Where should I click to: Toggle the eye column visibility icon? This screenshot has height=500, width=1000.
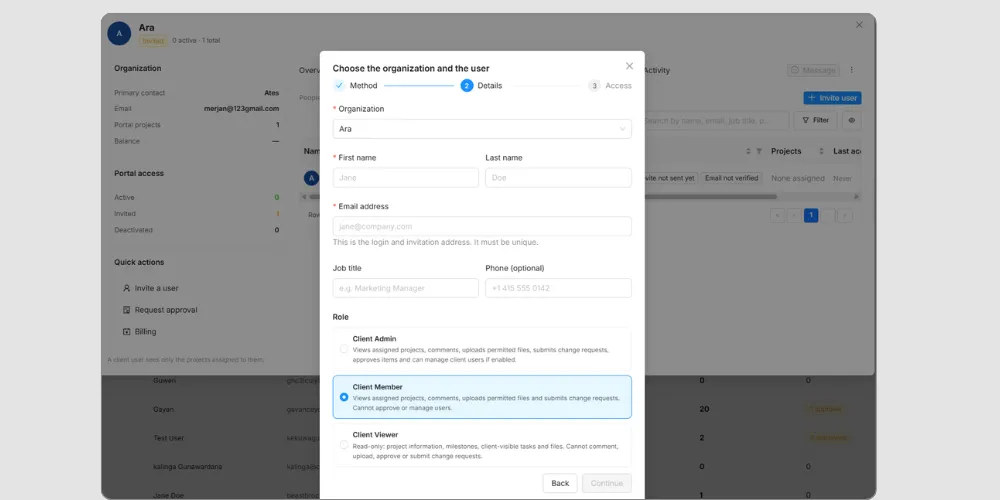coord(851,120)
